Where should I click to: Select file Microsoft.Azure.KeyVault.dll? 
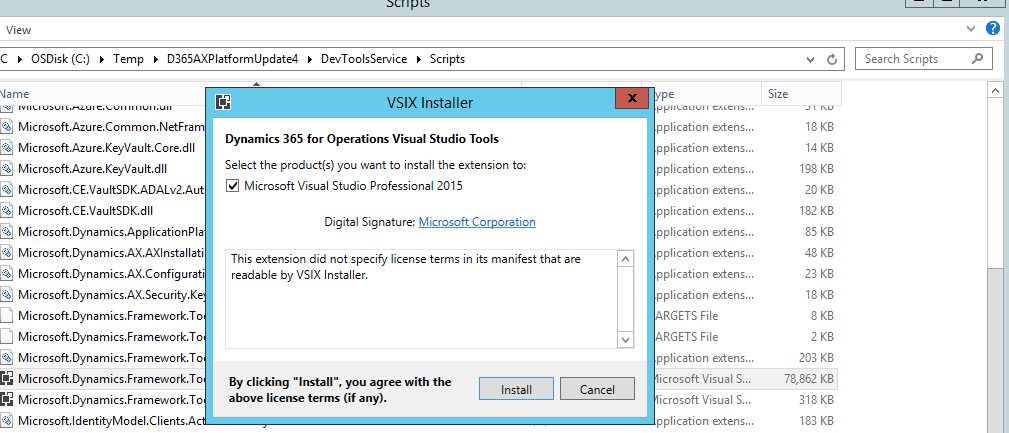[x=93, y=169]
